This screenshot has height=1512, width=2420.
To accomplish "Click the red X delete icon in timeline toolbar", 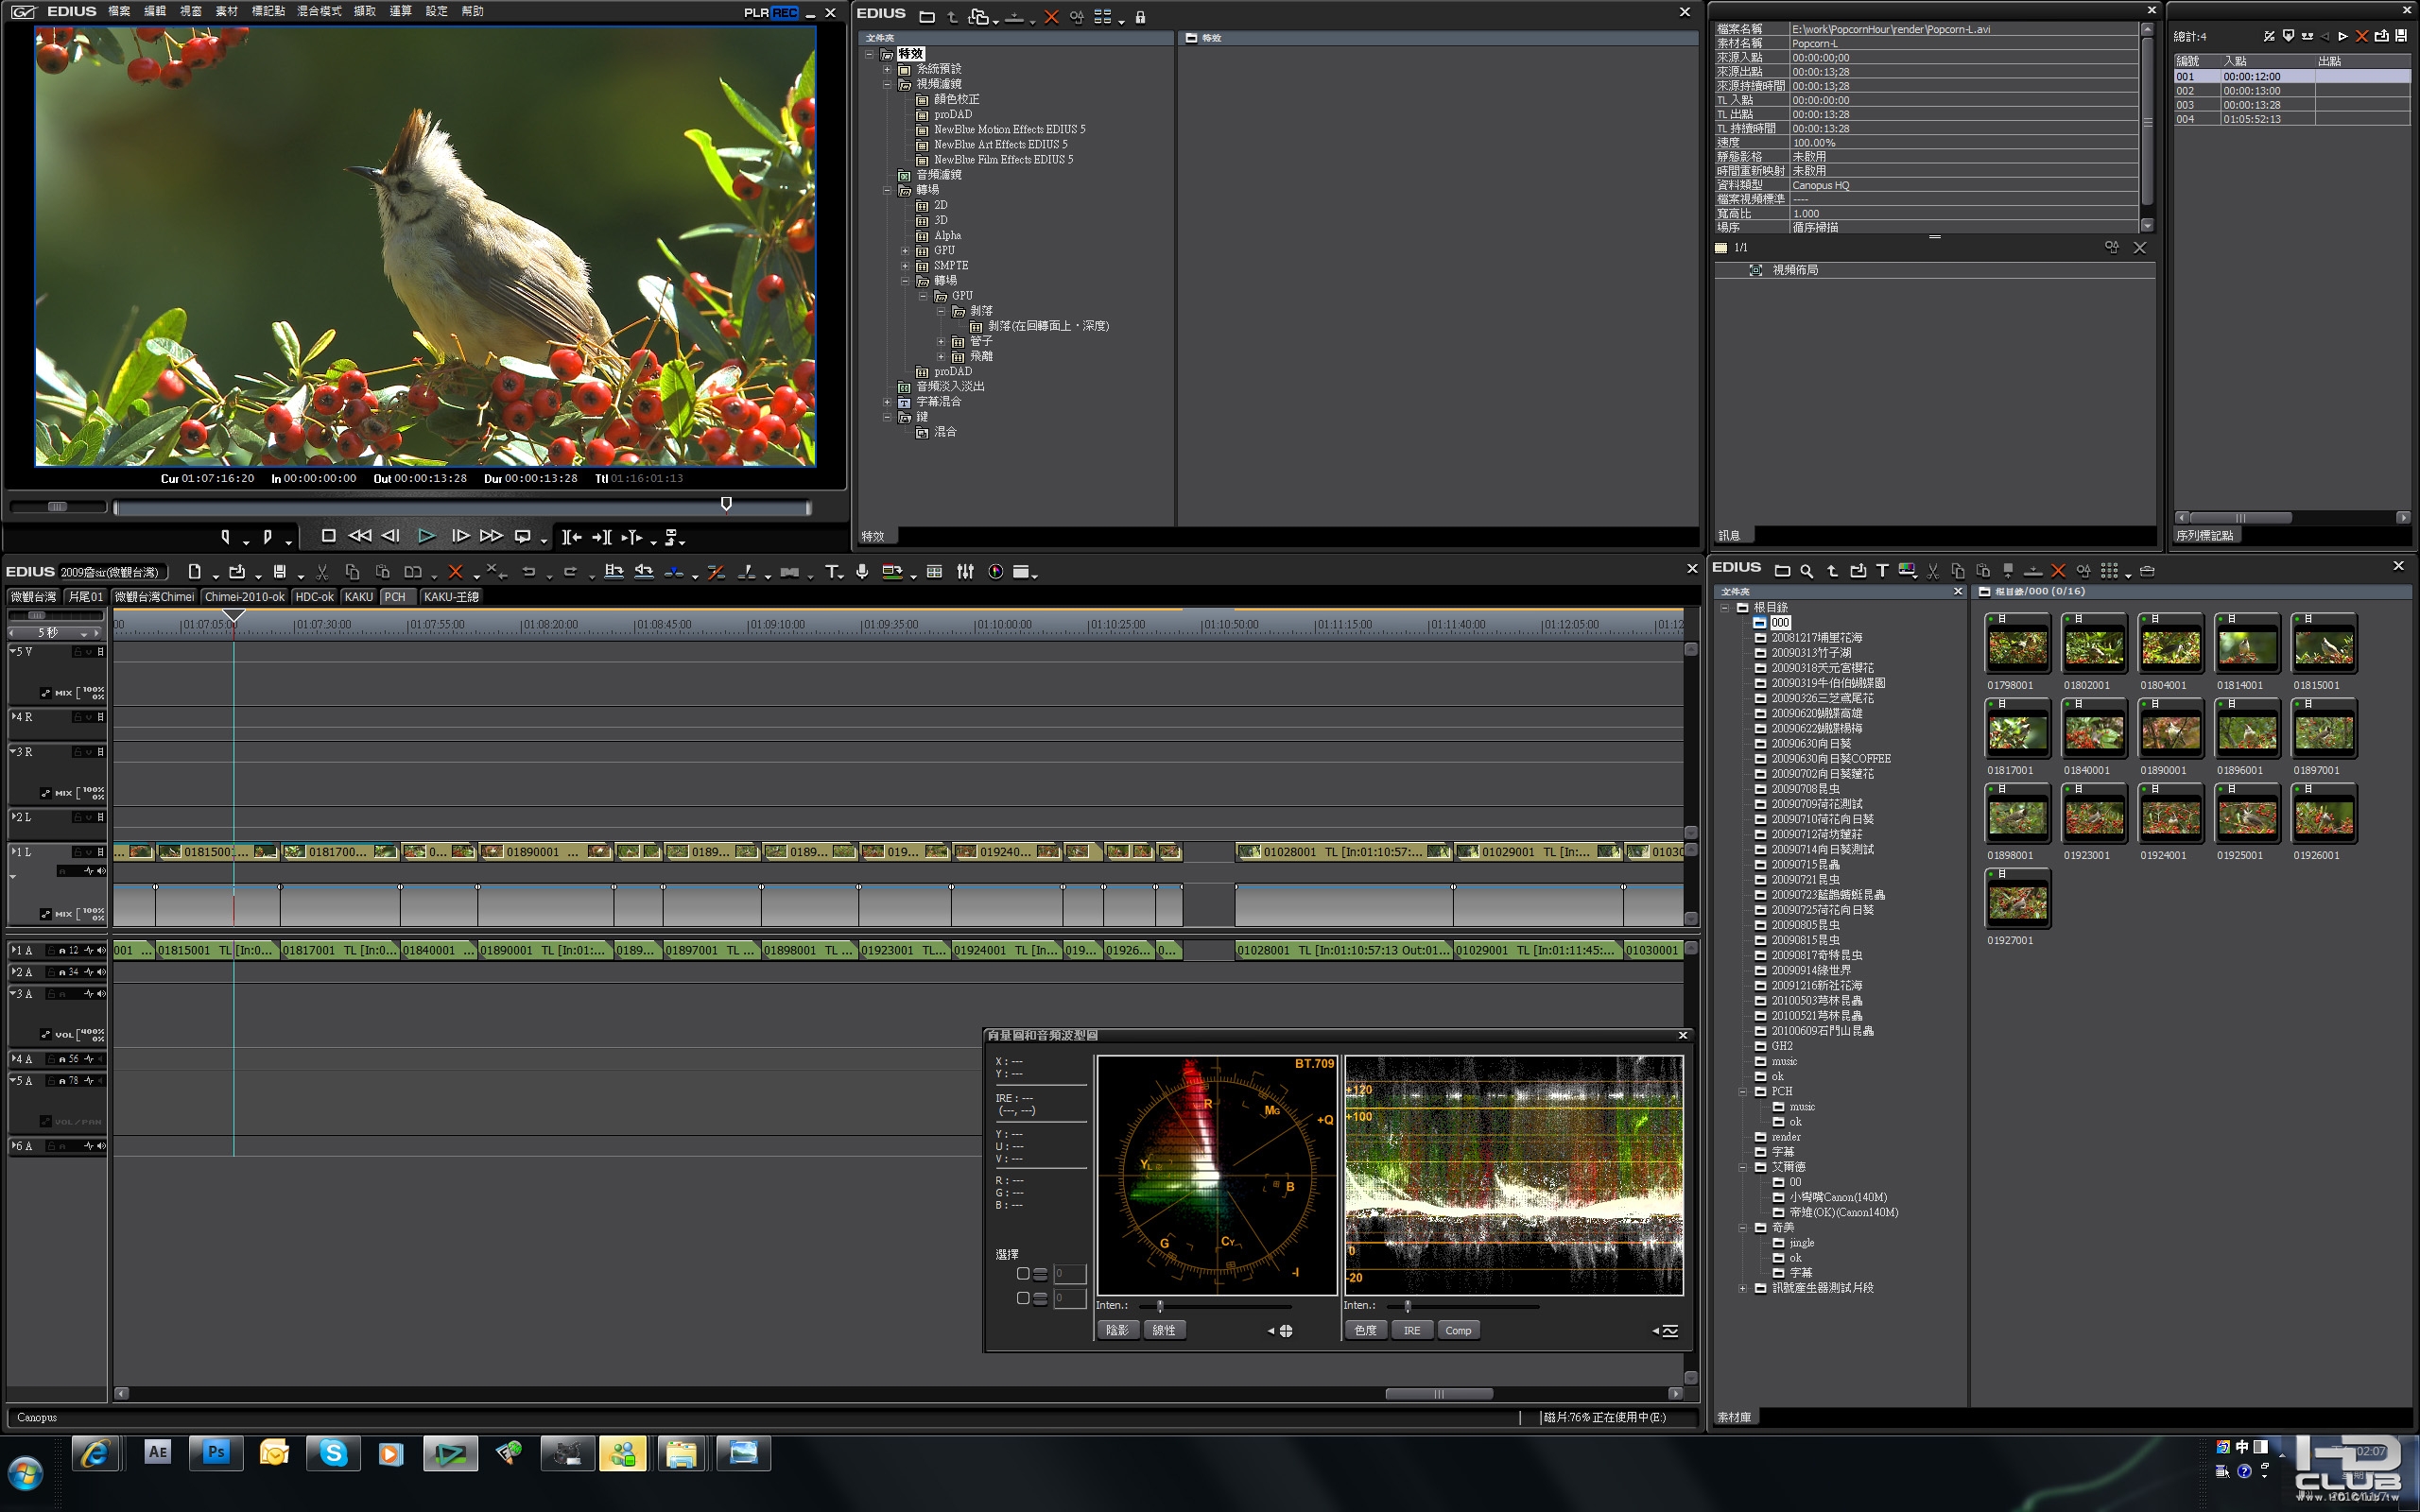I will tap(455, 572).
